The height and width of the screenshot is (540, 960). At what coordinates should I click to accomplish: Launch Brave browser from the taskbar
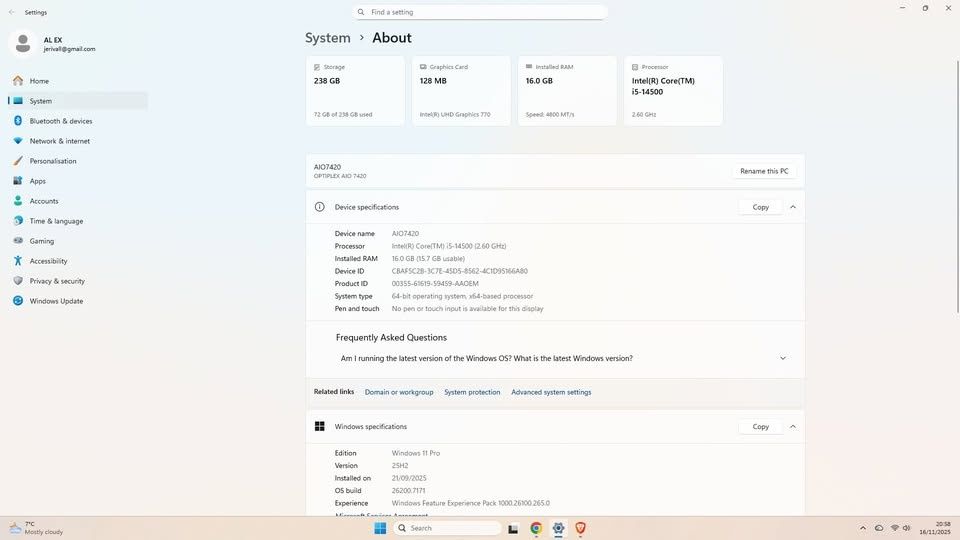click(x=580, y=528)
